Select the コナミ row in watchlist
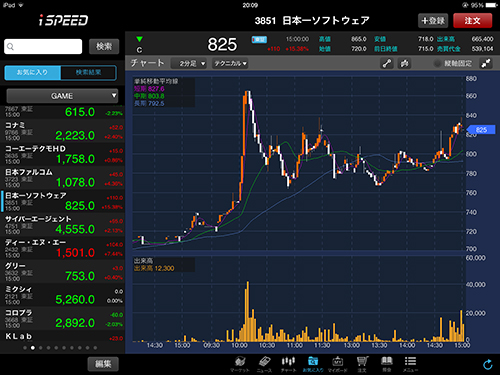Screen dimensions: 500x375 click(62, 131)
